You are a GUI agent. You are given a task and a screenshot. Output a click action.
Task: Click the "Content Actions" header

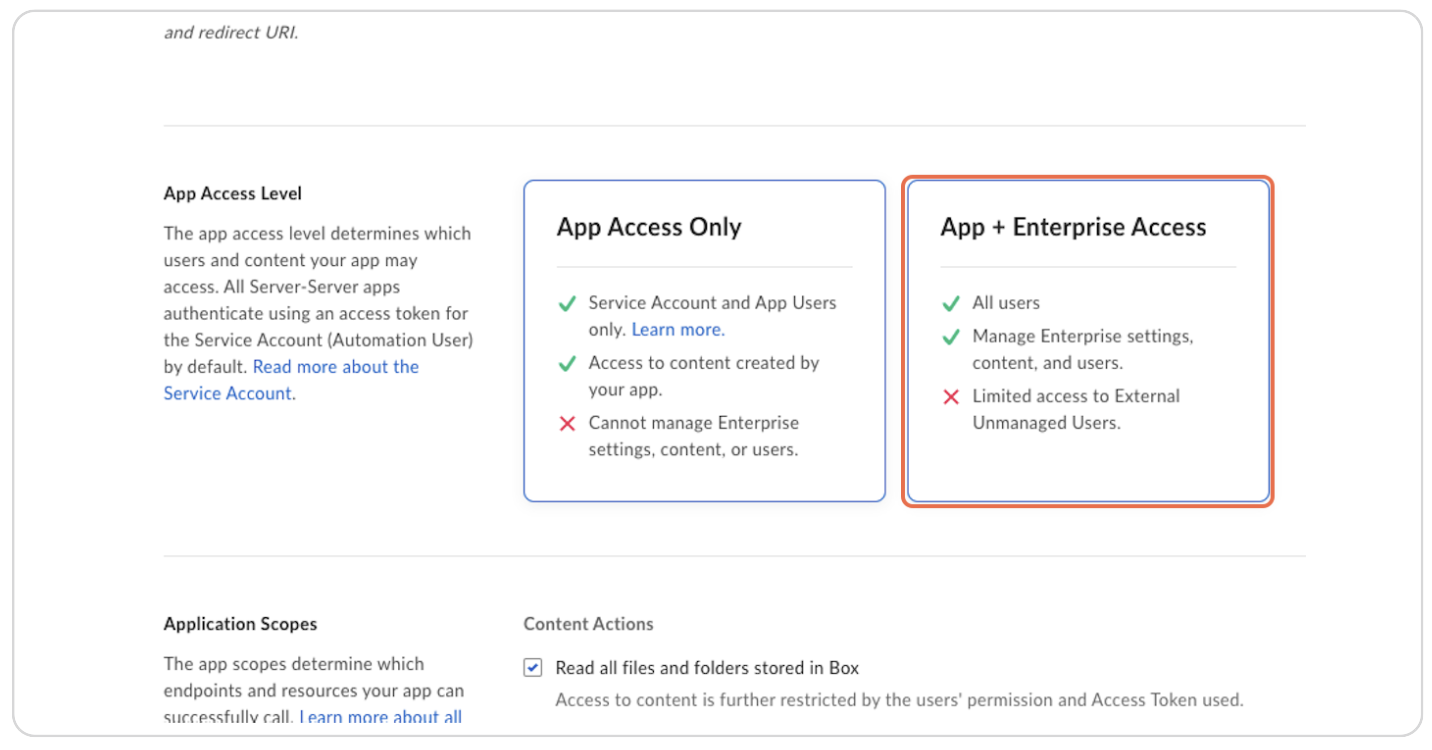(x=588, y=623)
